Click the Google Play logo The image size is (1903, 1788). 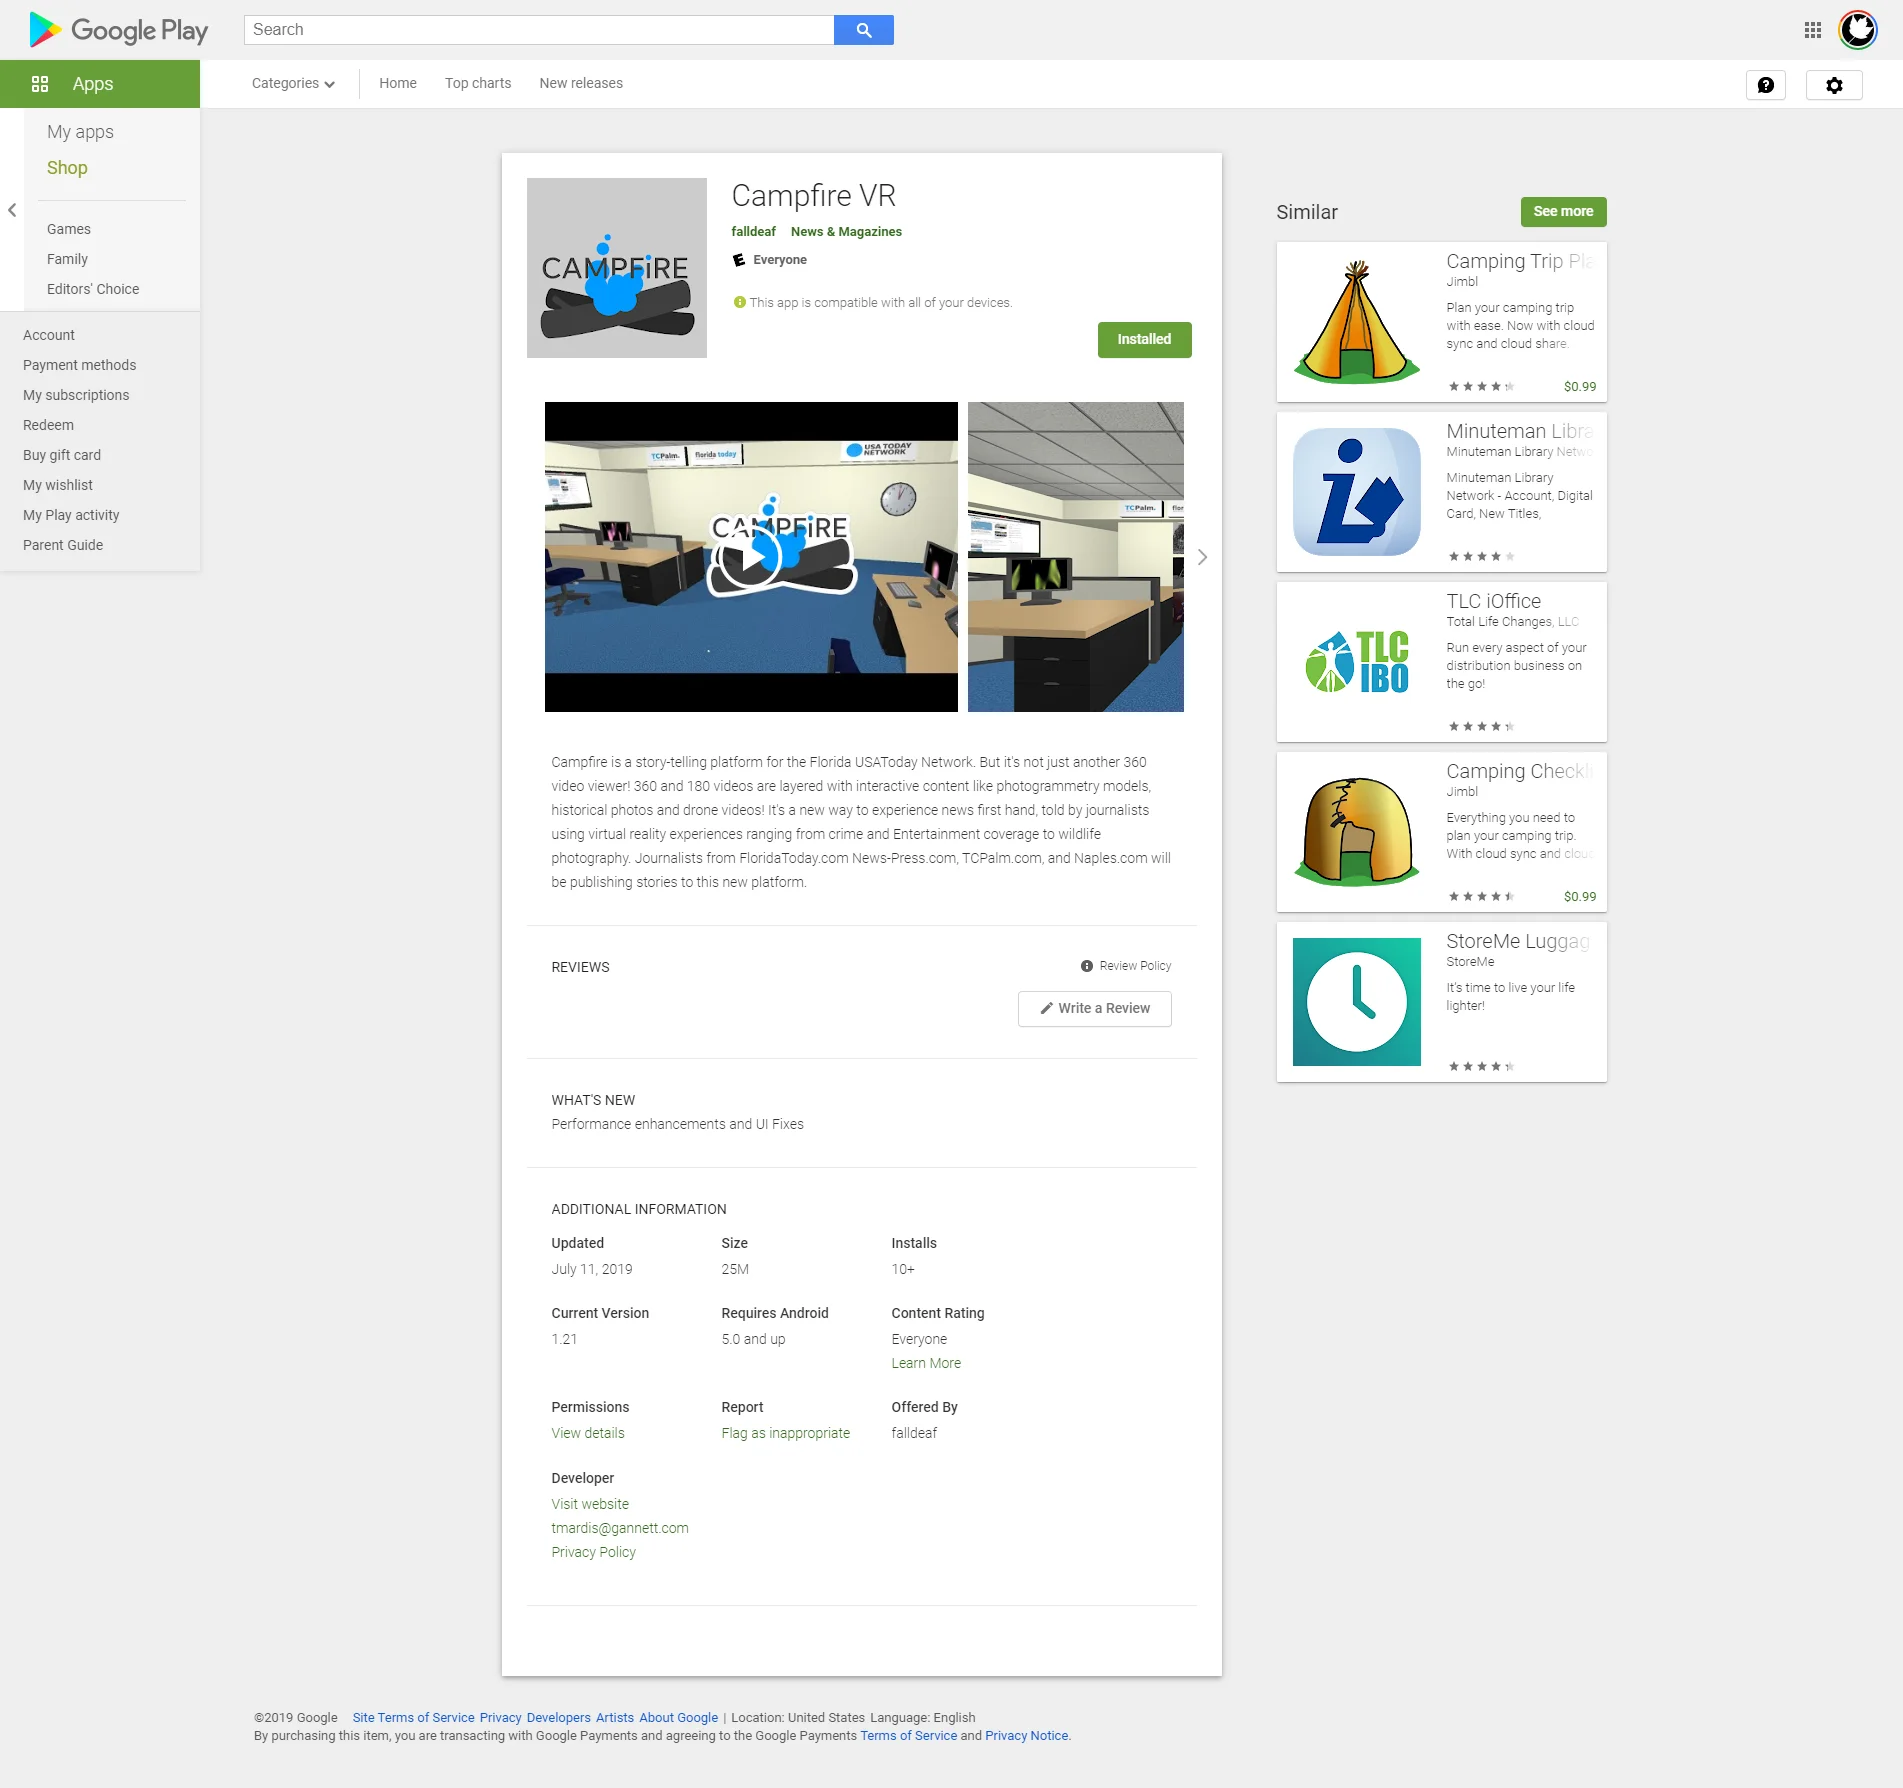pos(118,30)
